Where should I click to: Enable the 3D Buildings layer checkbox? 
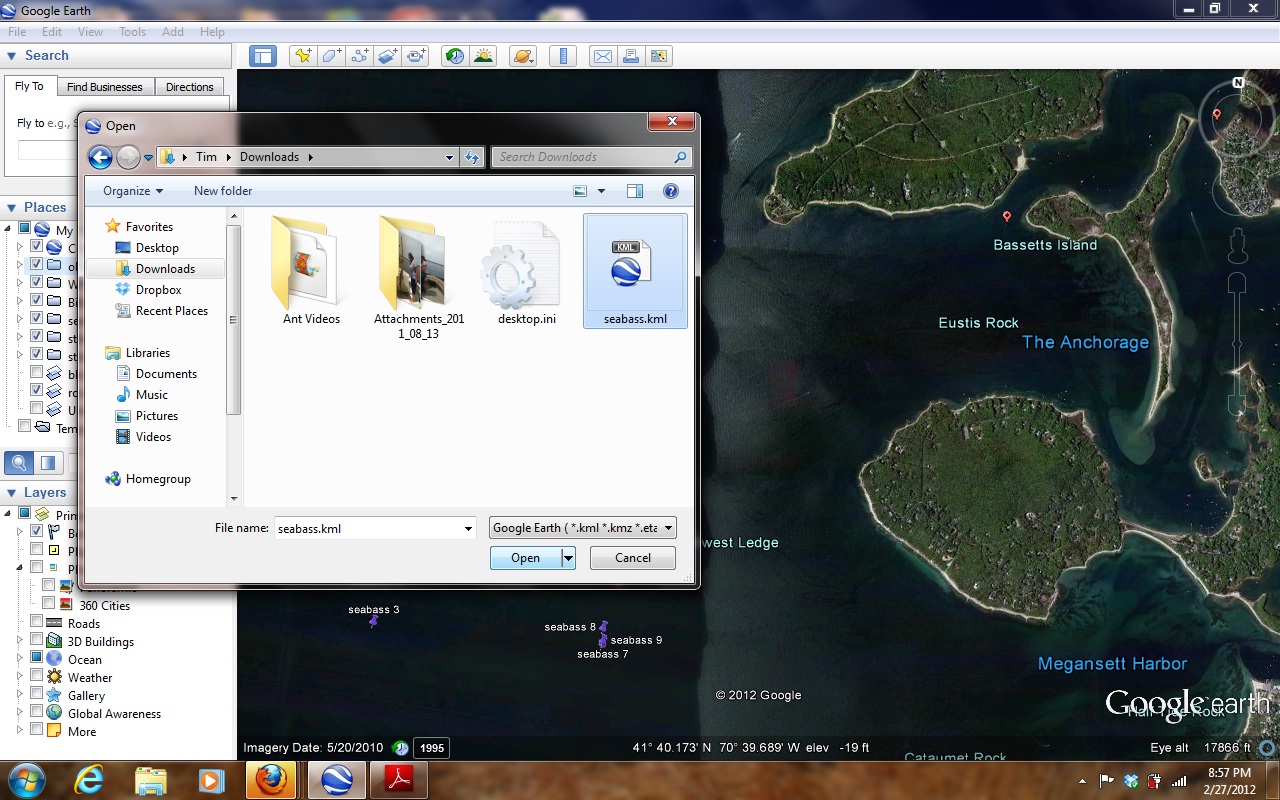(x=36, y=641)
